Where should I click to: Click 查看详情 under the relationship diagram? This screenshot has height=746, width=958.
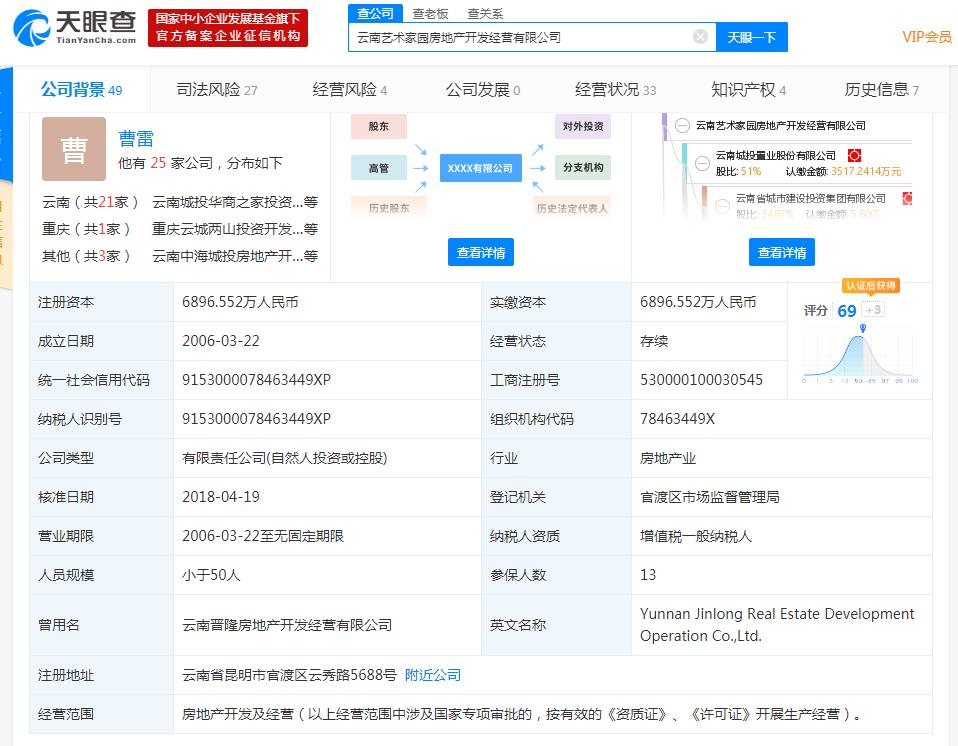click(x=481, y=252)
